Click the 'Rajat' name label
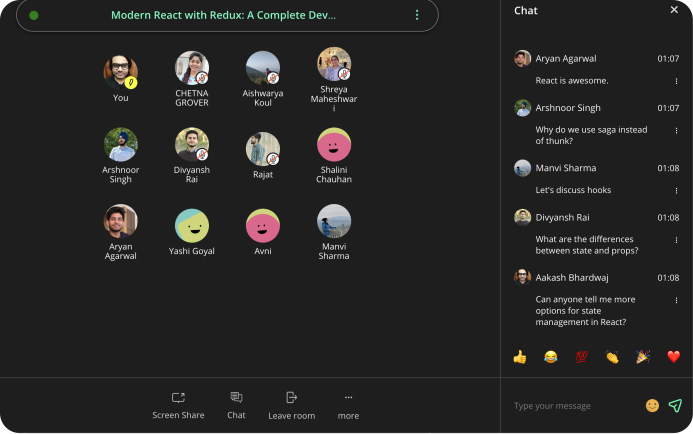The width and height of the screenshot is (693, 434). click(263, 175)
